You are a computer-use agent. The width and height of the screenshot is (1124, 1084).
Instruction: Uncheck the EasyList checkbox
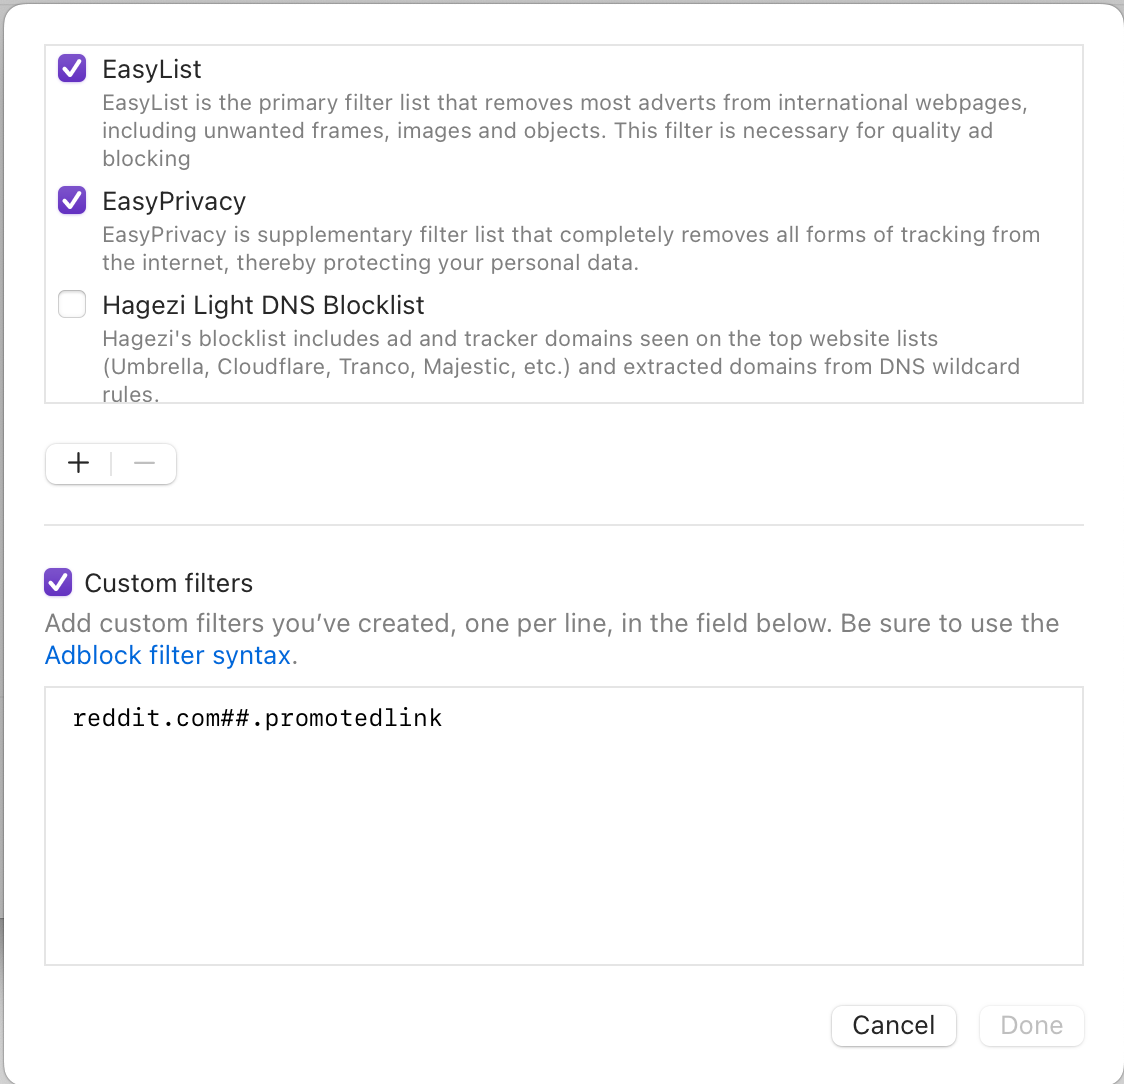[x=72, y=68]
